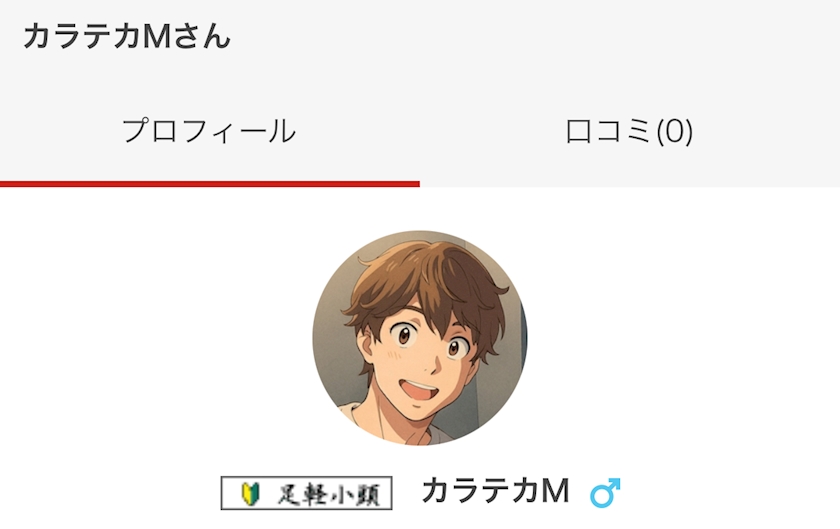Click the avatar character's smiling face

423,359
